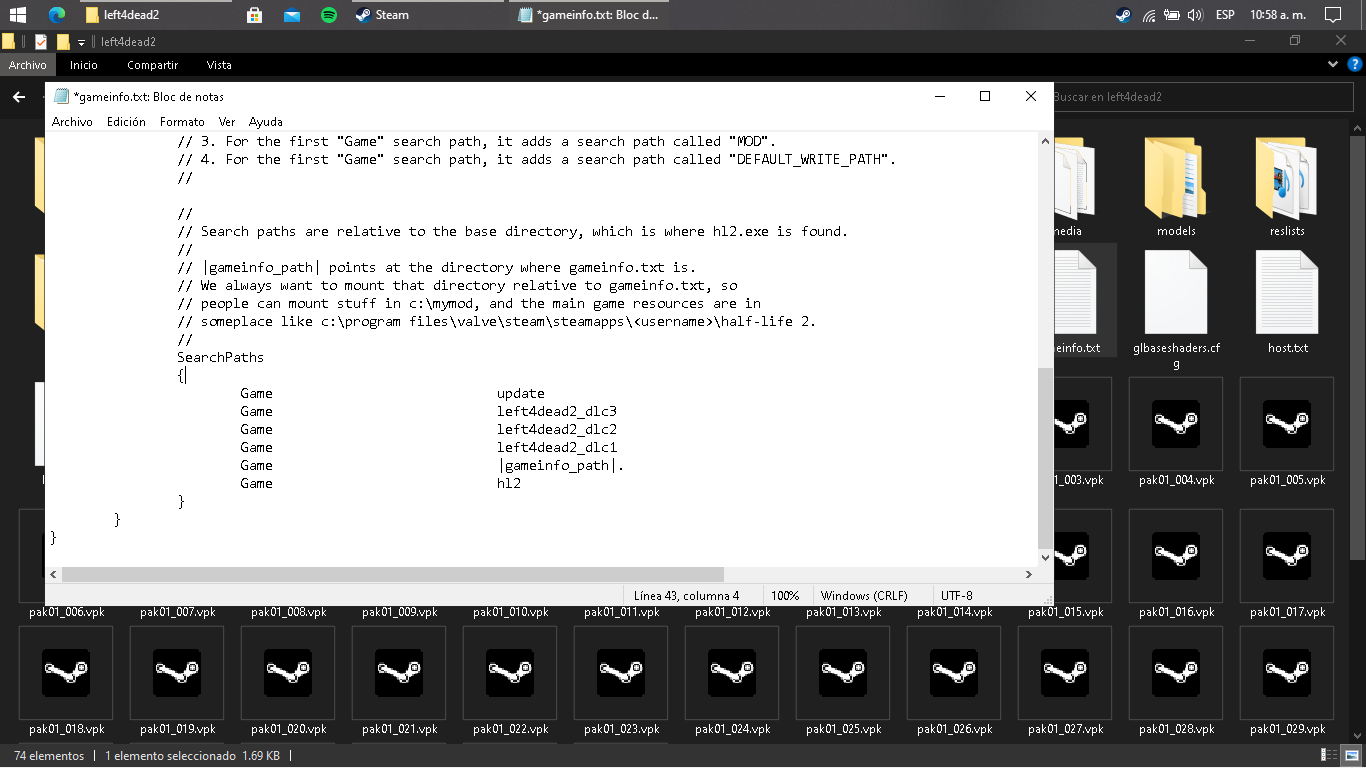Image resolution: width=1366 pixels, height=768 pixels.
Task: Open the Wi-Fi network tray icon
Action: 1149,15
